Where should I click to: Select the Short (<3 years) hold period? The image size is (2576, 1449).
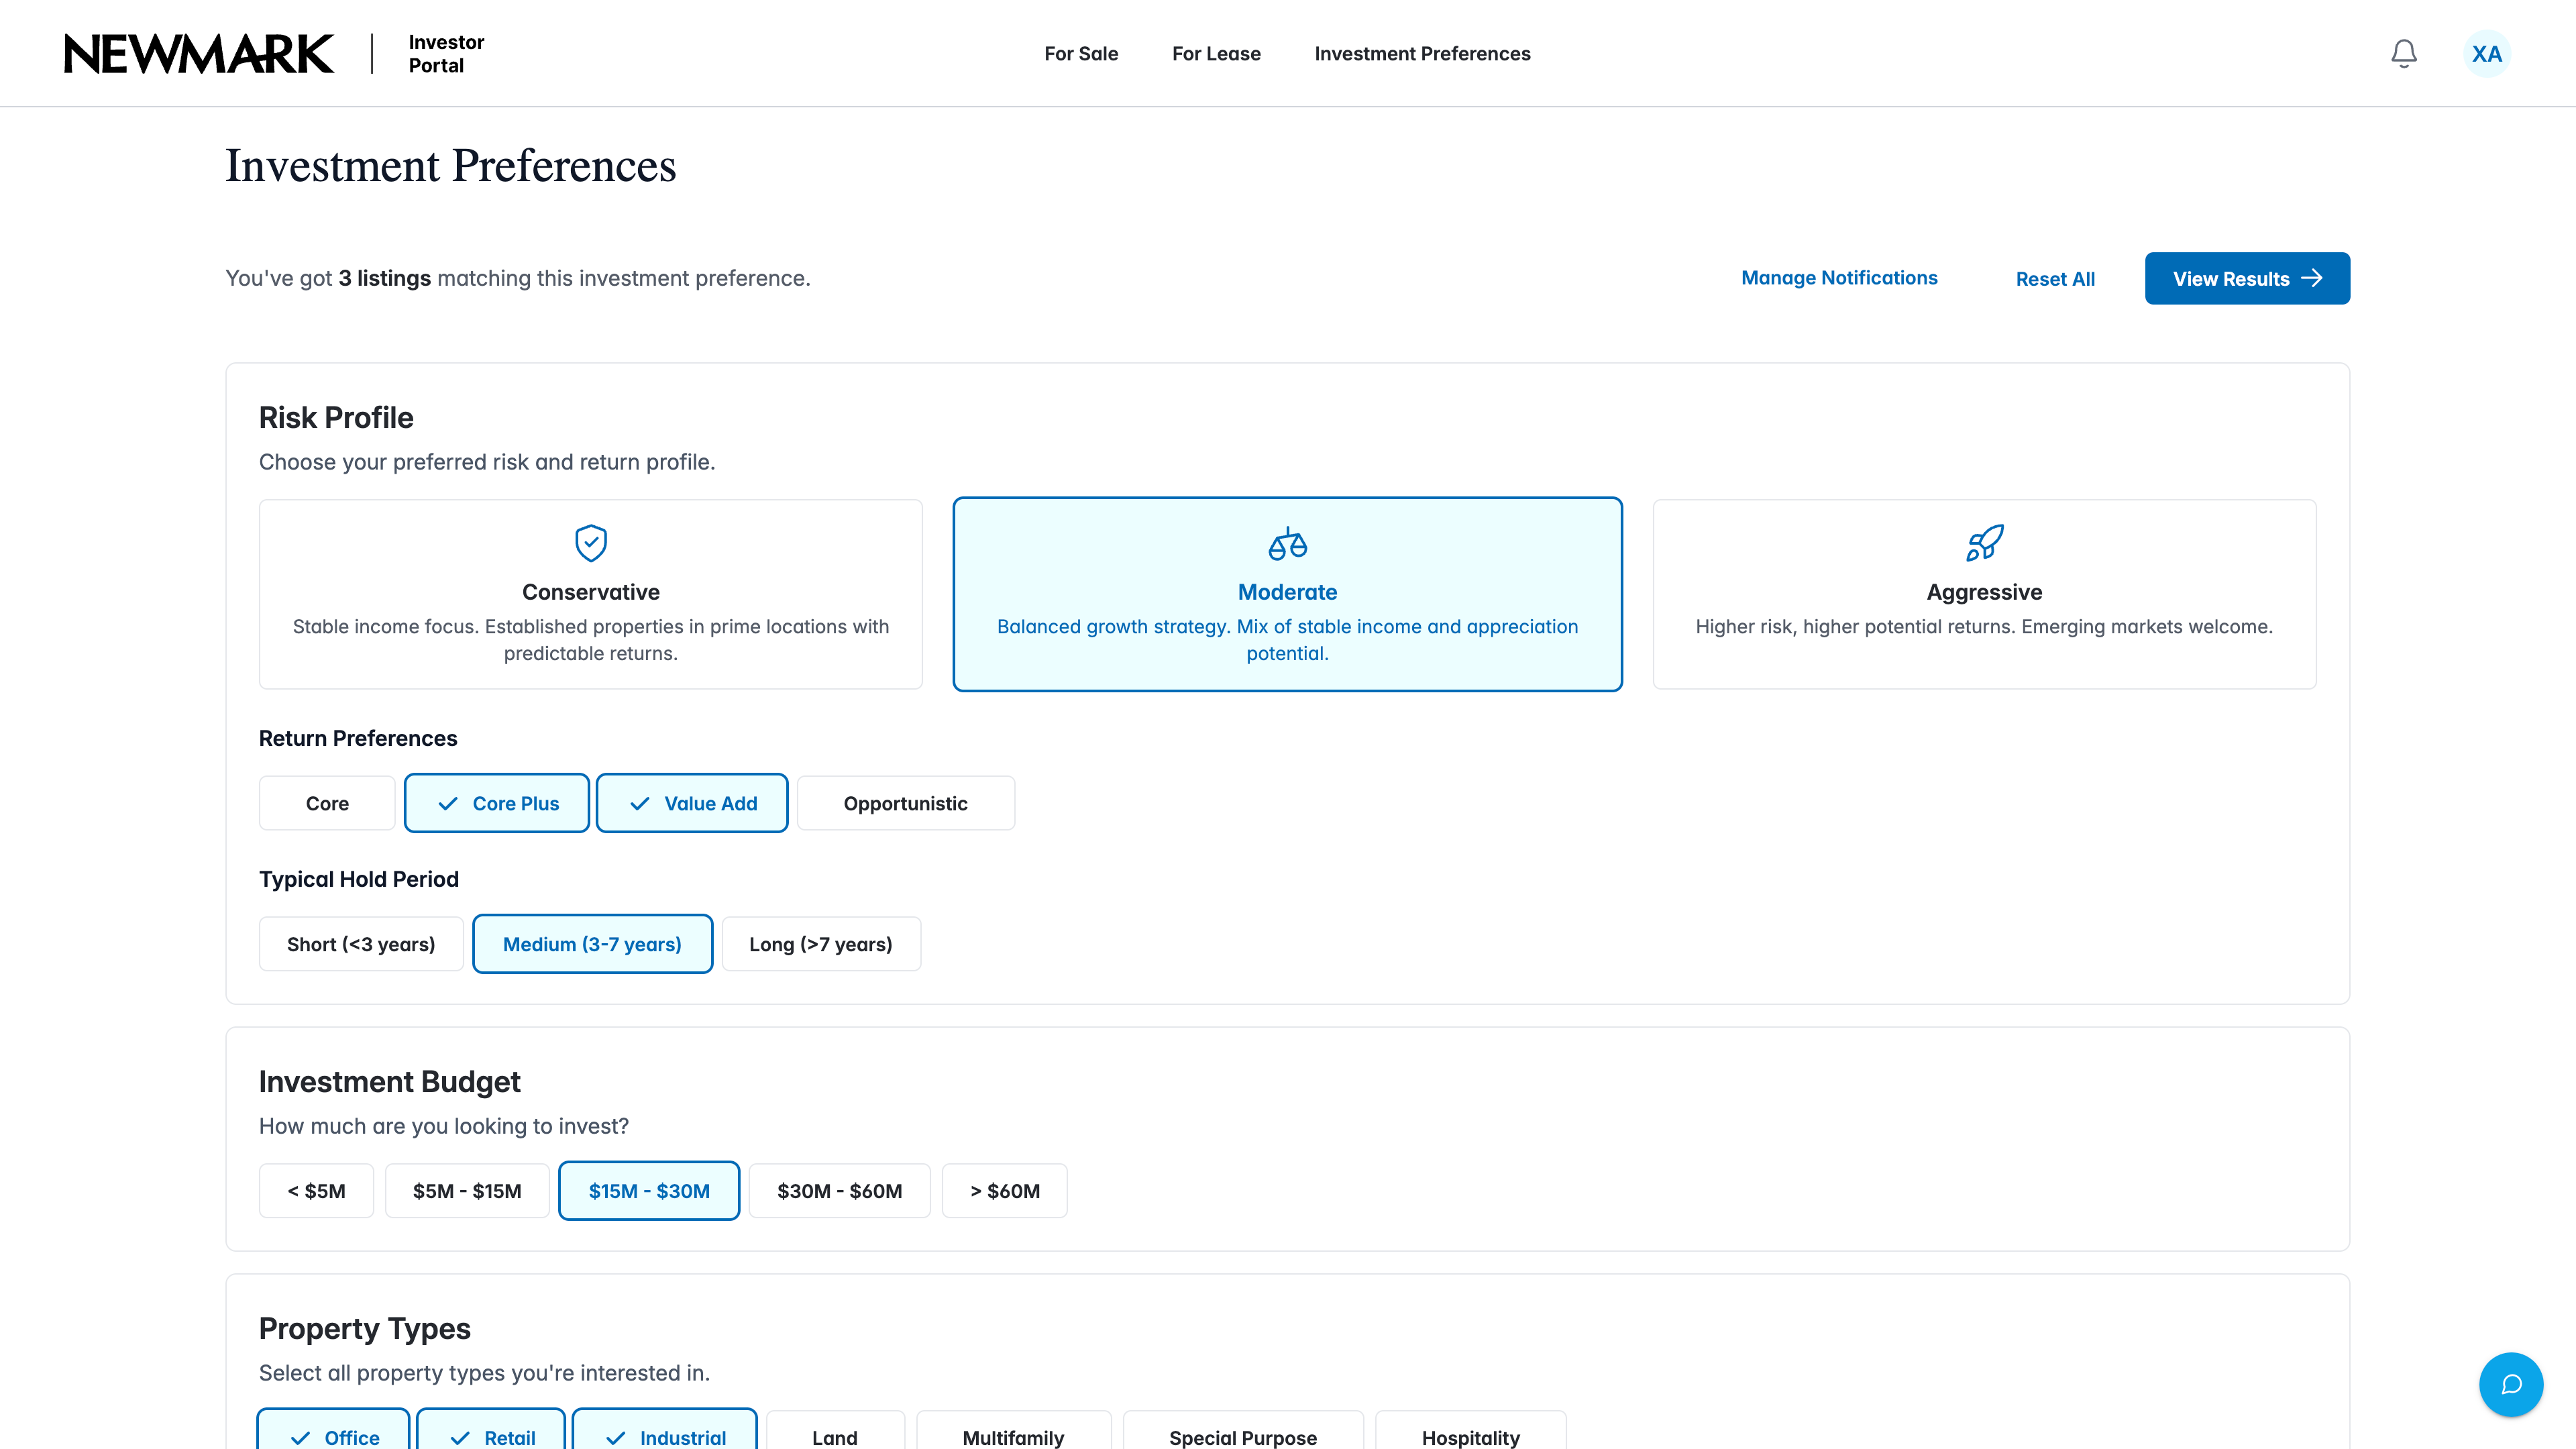(x=361, y=944)
